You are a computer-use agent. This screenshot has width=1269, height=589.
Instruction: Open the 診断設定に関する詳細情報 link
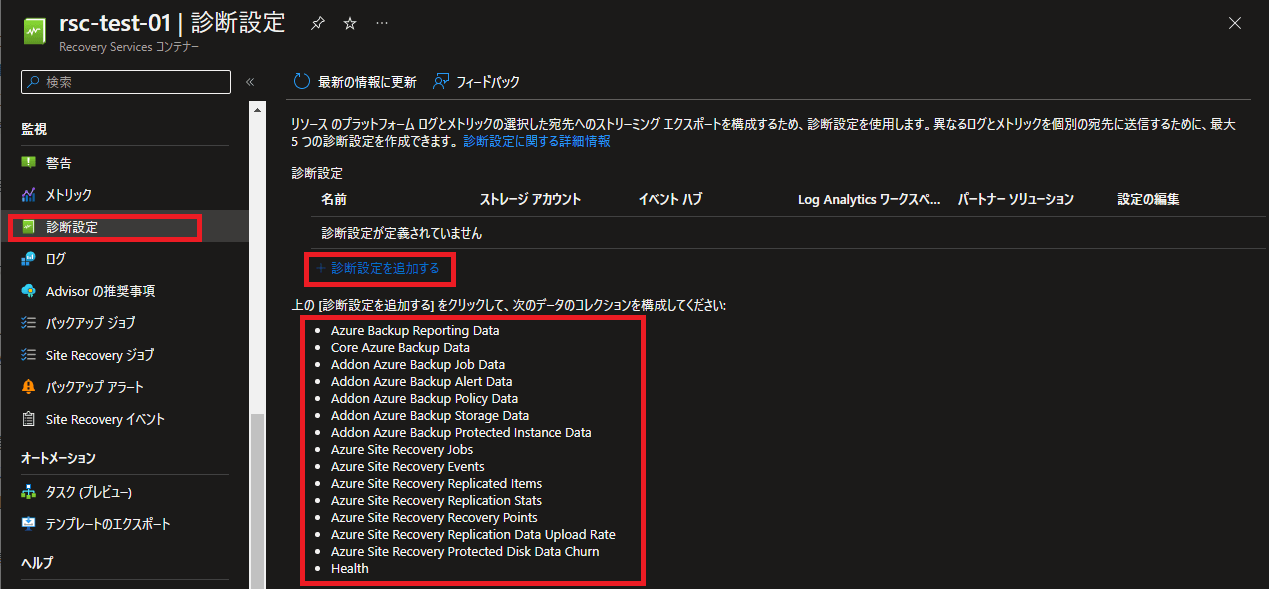pos(537,142)
